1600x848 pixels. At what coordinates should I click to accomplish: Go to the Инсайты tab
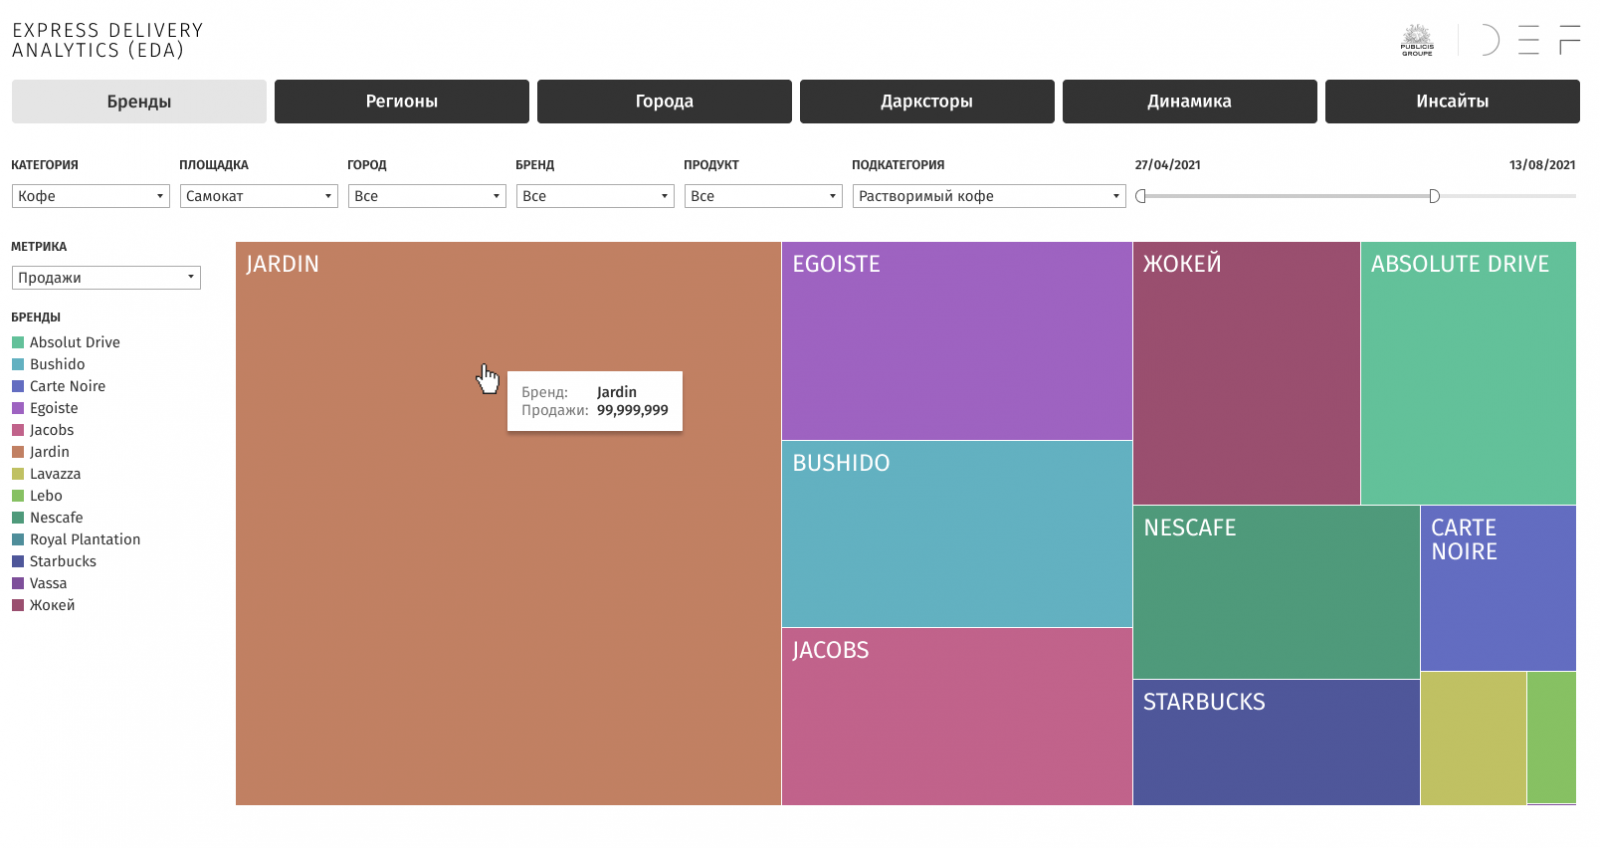click(x=1452, y=101)
